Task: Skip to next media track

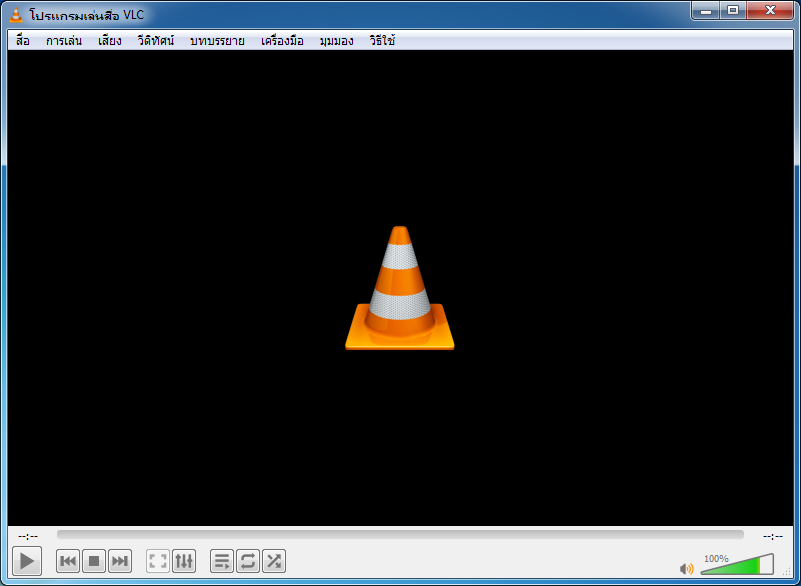Action: click(120, 561)
